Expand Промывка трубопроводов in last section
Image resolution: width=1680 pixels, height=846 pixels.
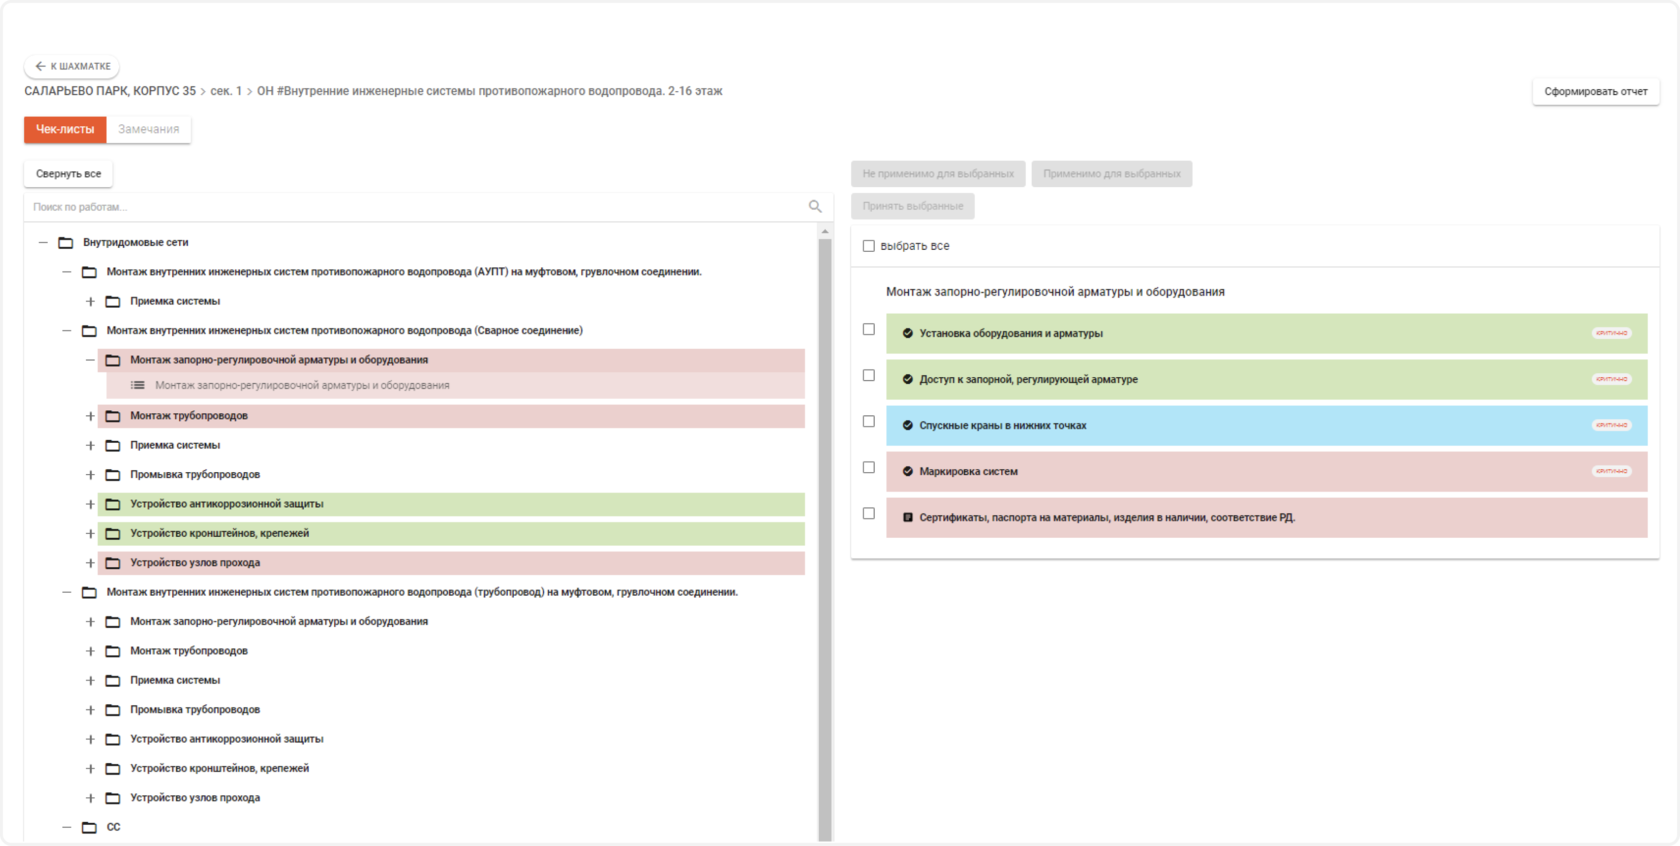90,710
